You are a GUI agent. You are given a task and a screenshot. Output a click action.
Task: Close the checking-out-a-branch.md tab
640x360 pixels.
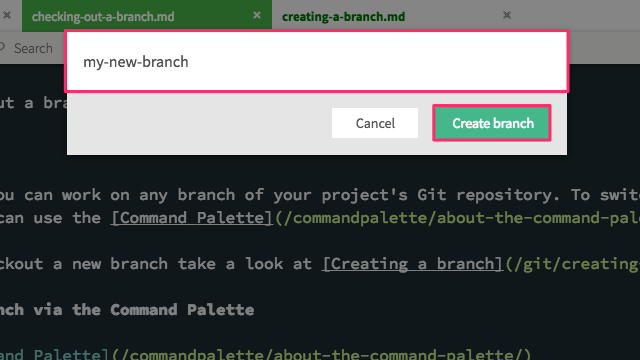pyautogui.click(x=257, y=15)
